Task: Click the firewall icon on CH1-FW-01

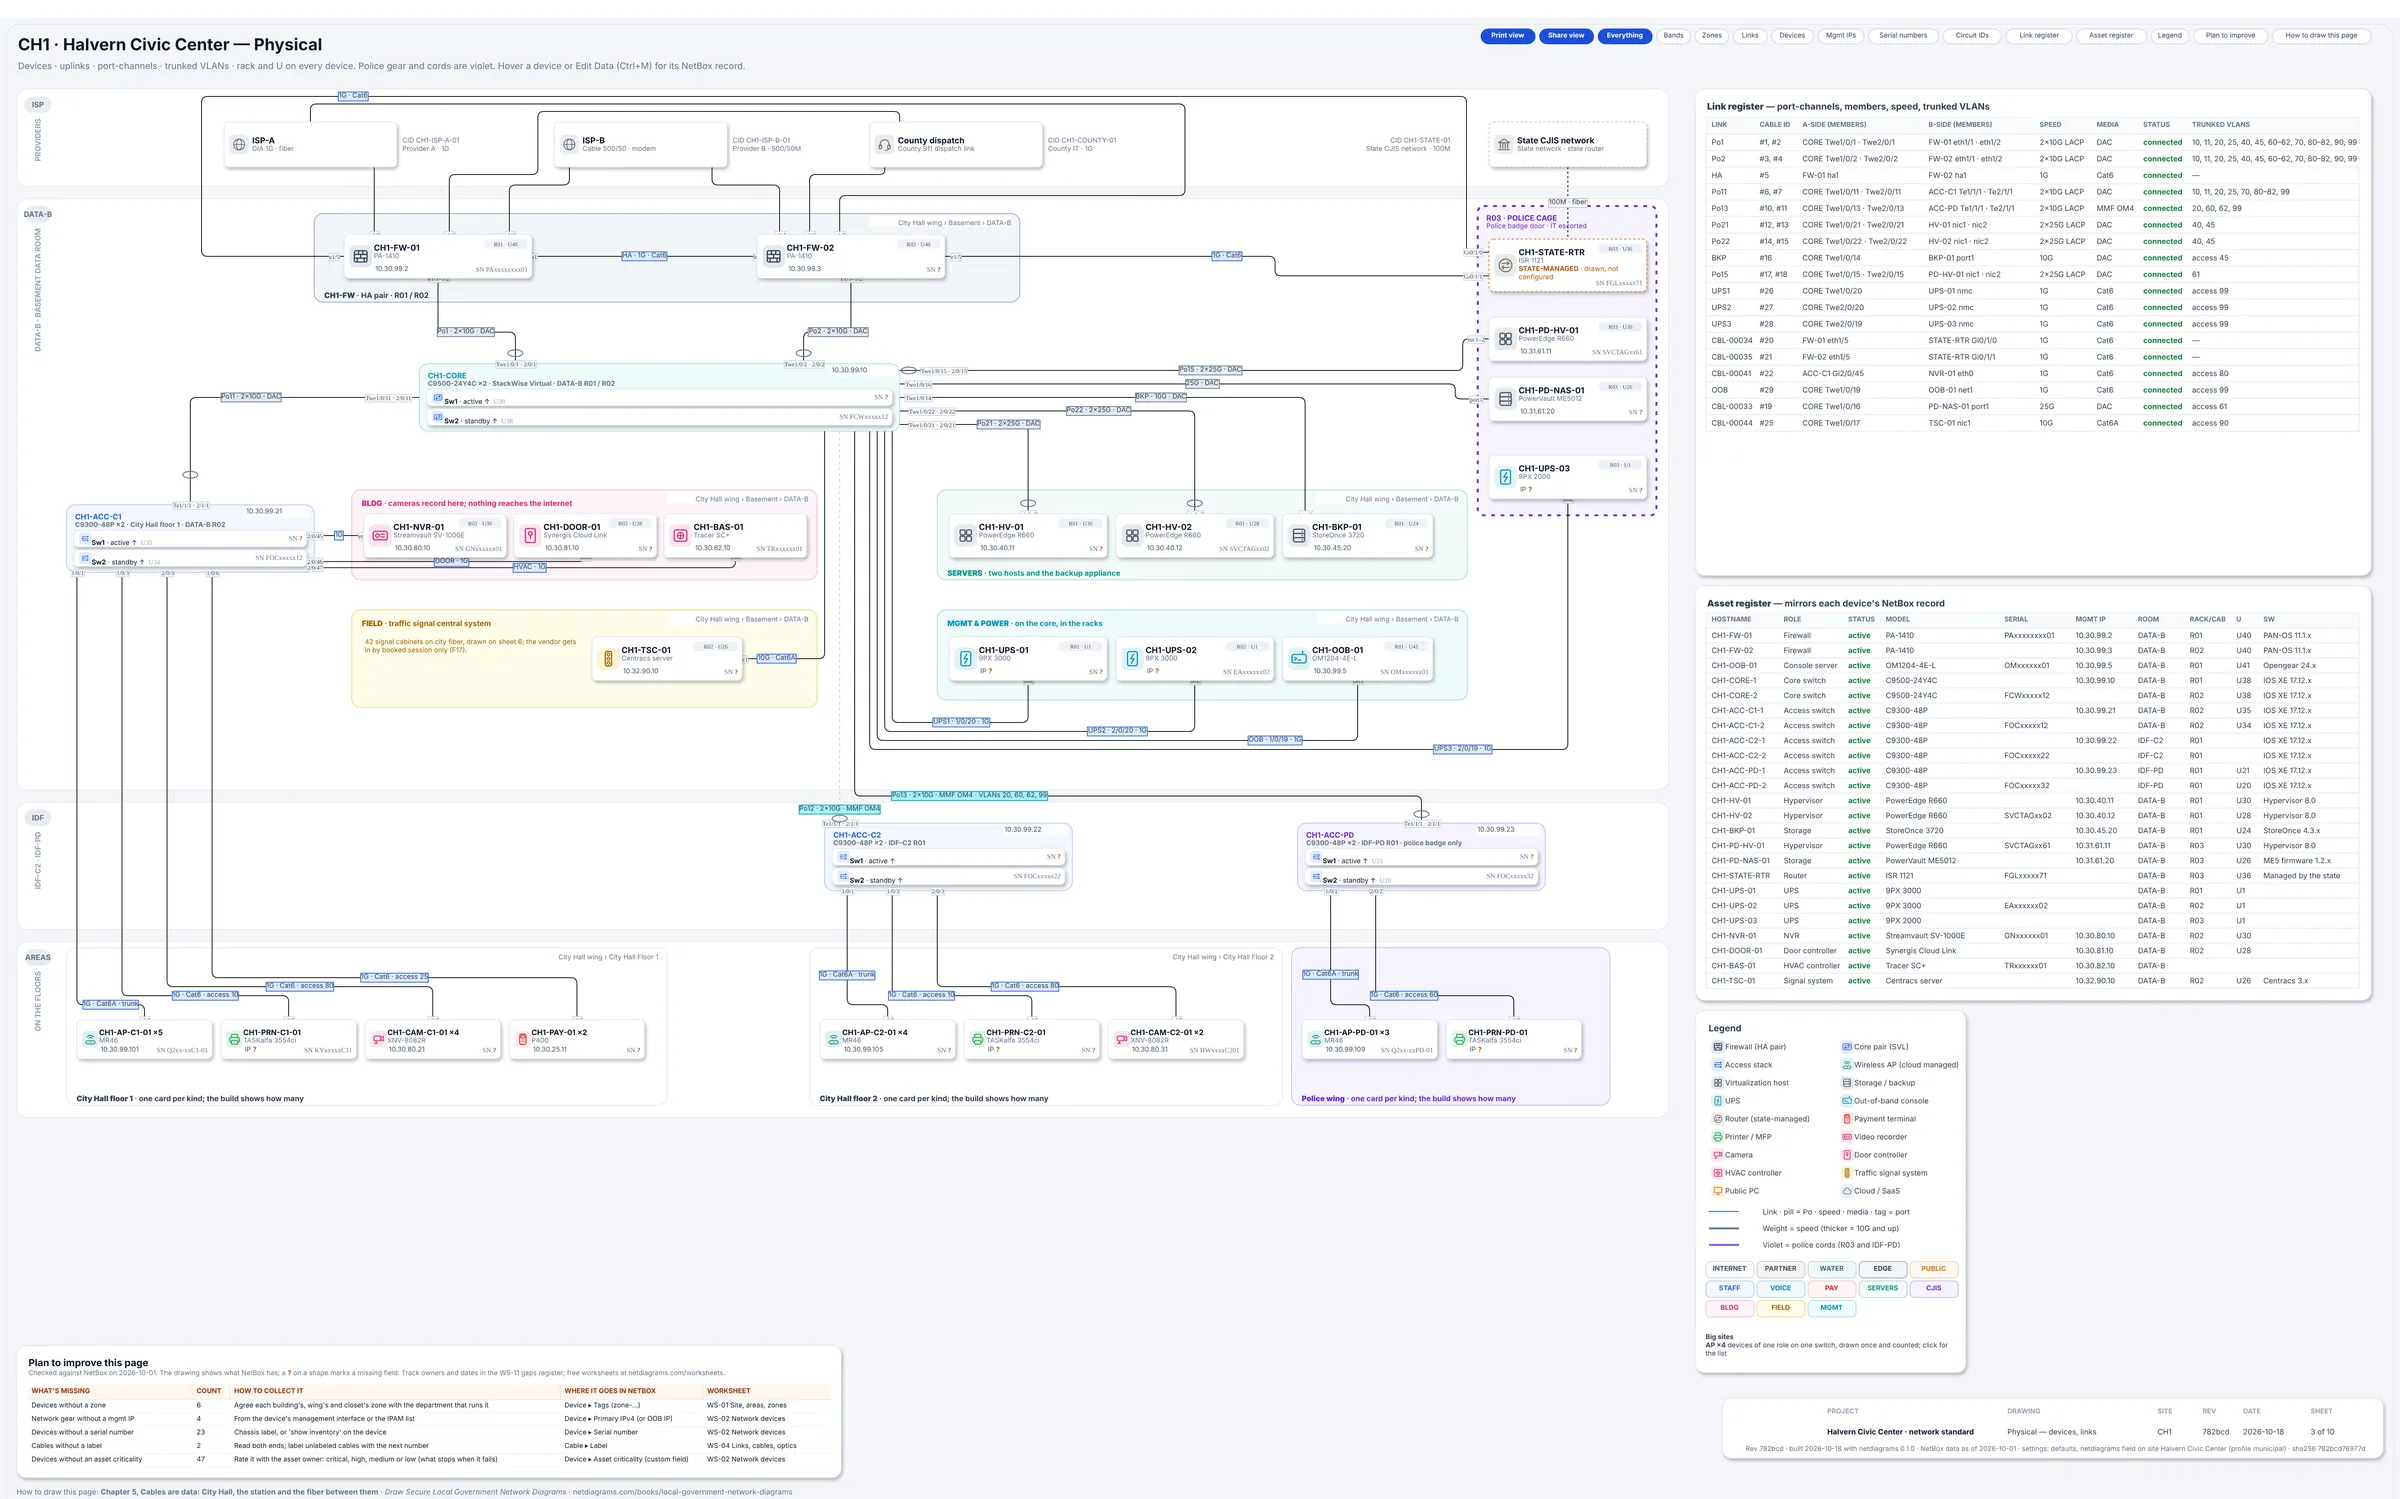Action: pyautogui.click(x=361, y=257)
